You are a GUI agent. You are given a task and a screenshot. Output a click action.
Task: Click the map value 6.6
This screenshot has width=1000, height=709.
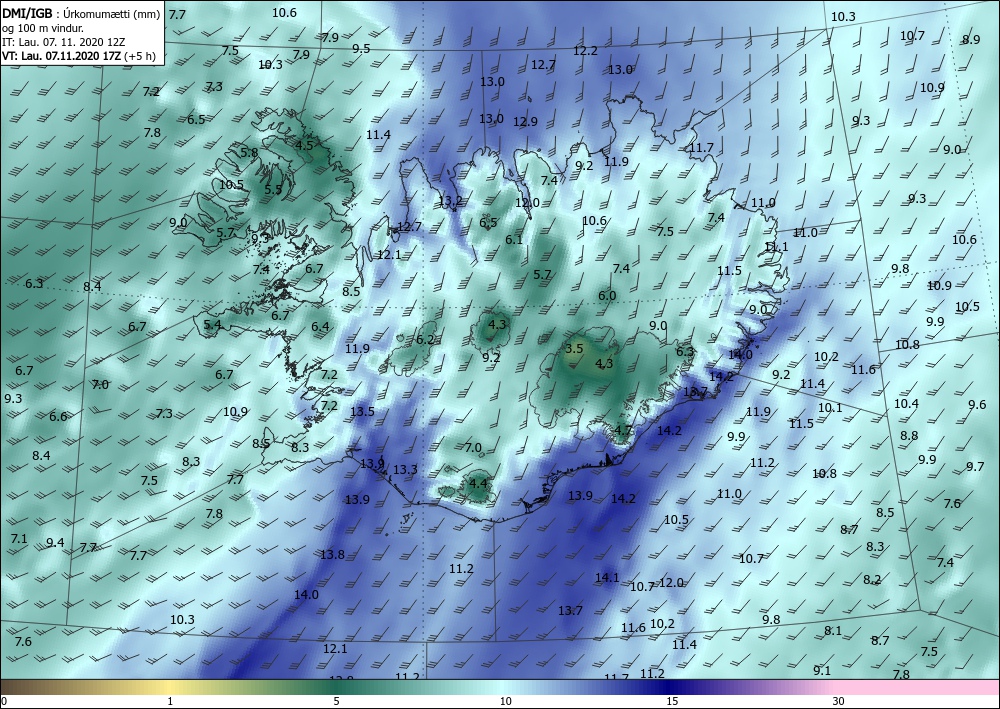pos(58,416)
